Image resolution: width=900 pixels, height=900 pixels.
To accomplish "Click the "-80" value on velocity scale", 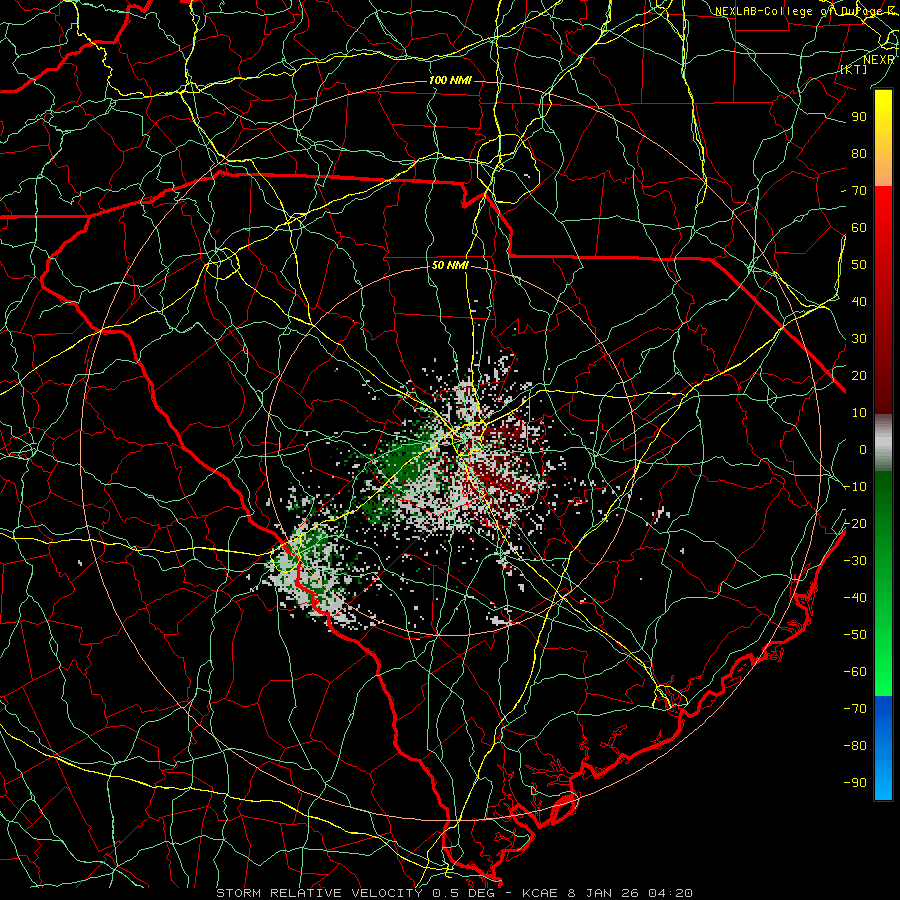I will [855, 746].
